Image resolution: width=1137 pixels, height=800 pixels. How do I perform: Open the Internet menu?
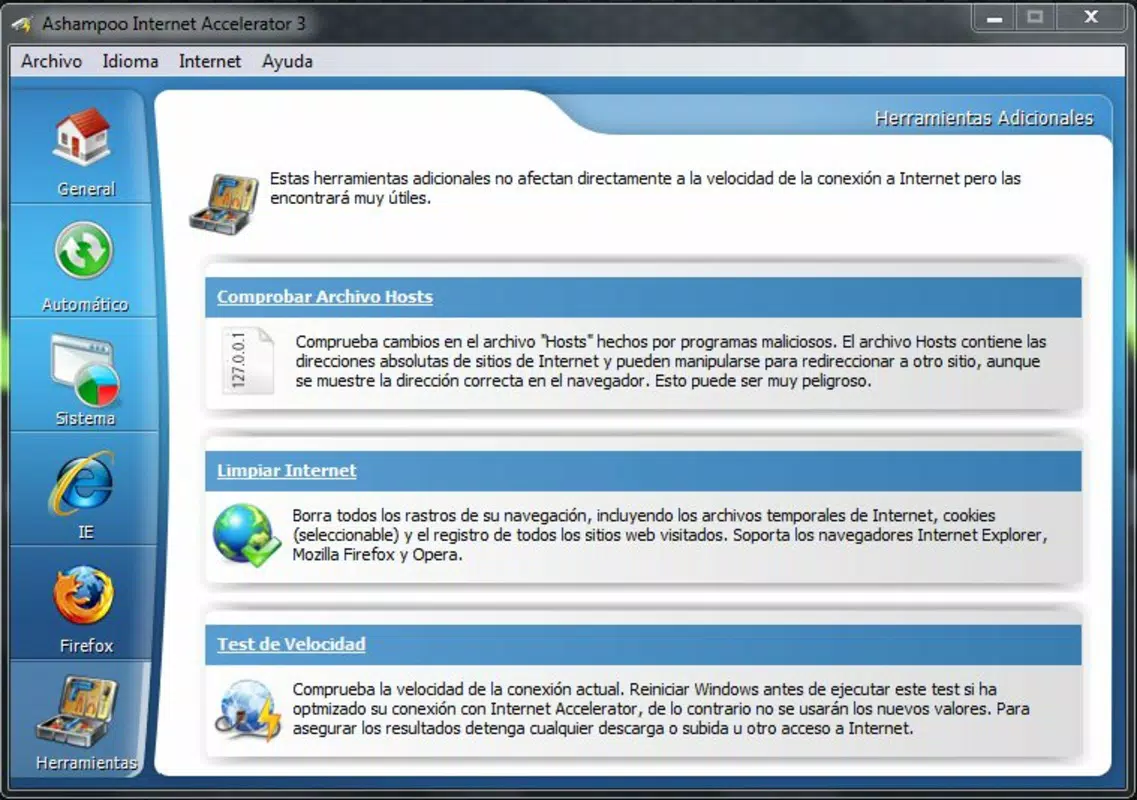click(x=210, y=62)
